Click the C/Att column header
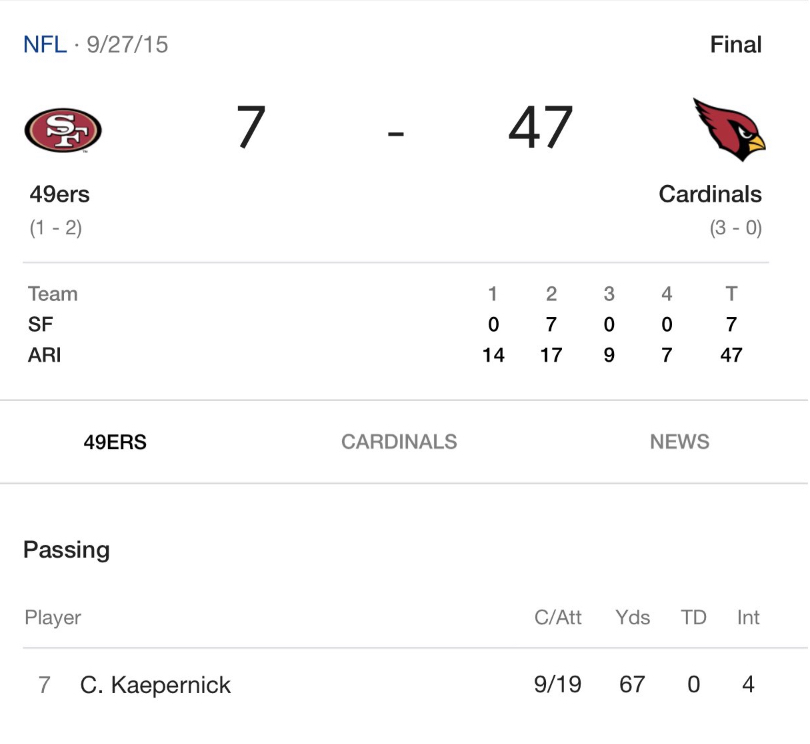The height and width of the screenshot is (744, 810). (558, 617)
